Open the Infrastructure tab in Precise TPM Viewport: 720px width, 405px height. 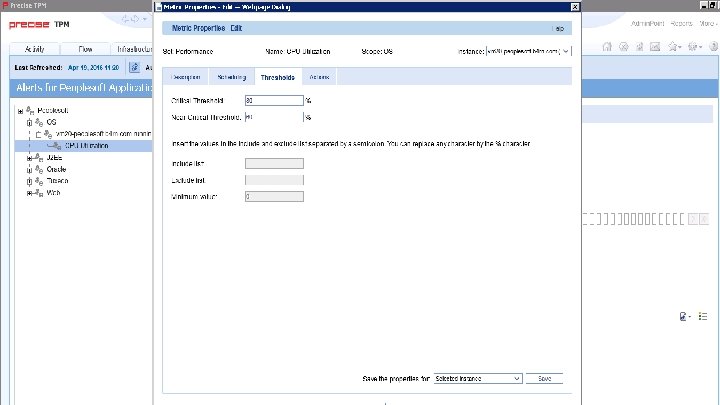tap(132, 49)
